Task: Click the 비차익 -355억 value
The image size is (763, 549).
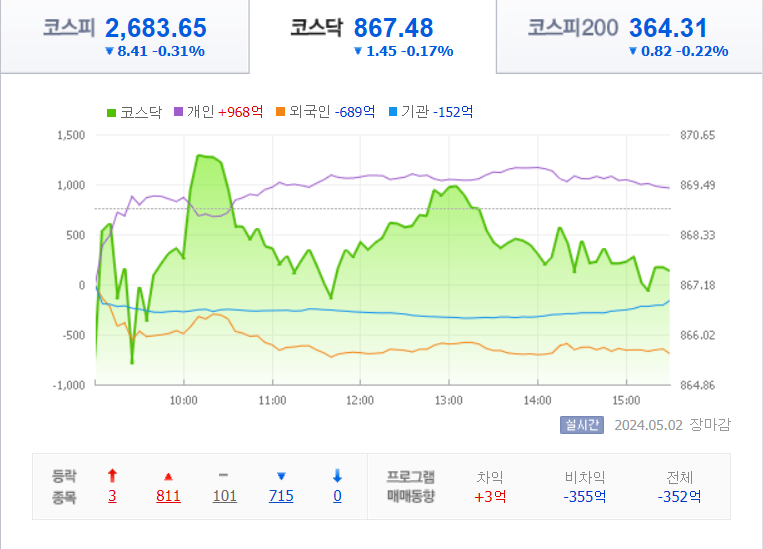Action: coord(584,496)
